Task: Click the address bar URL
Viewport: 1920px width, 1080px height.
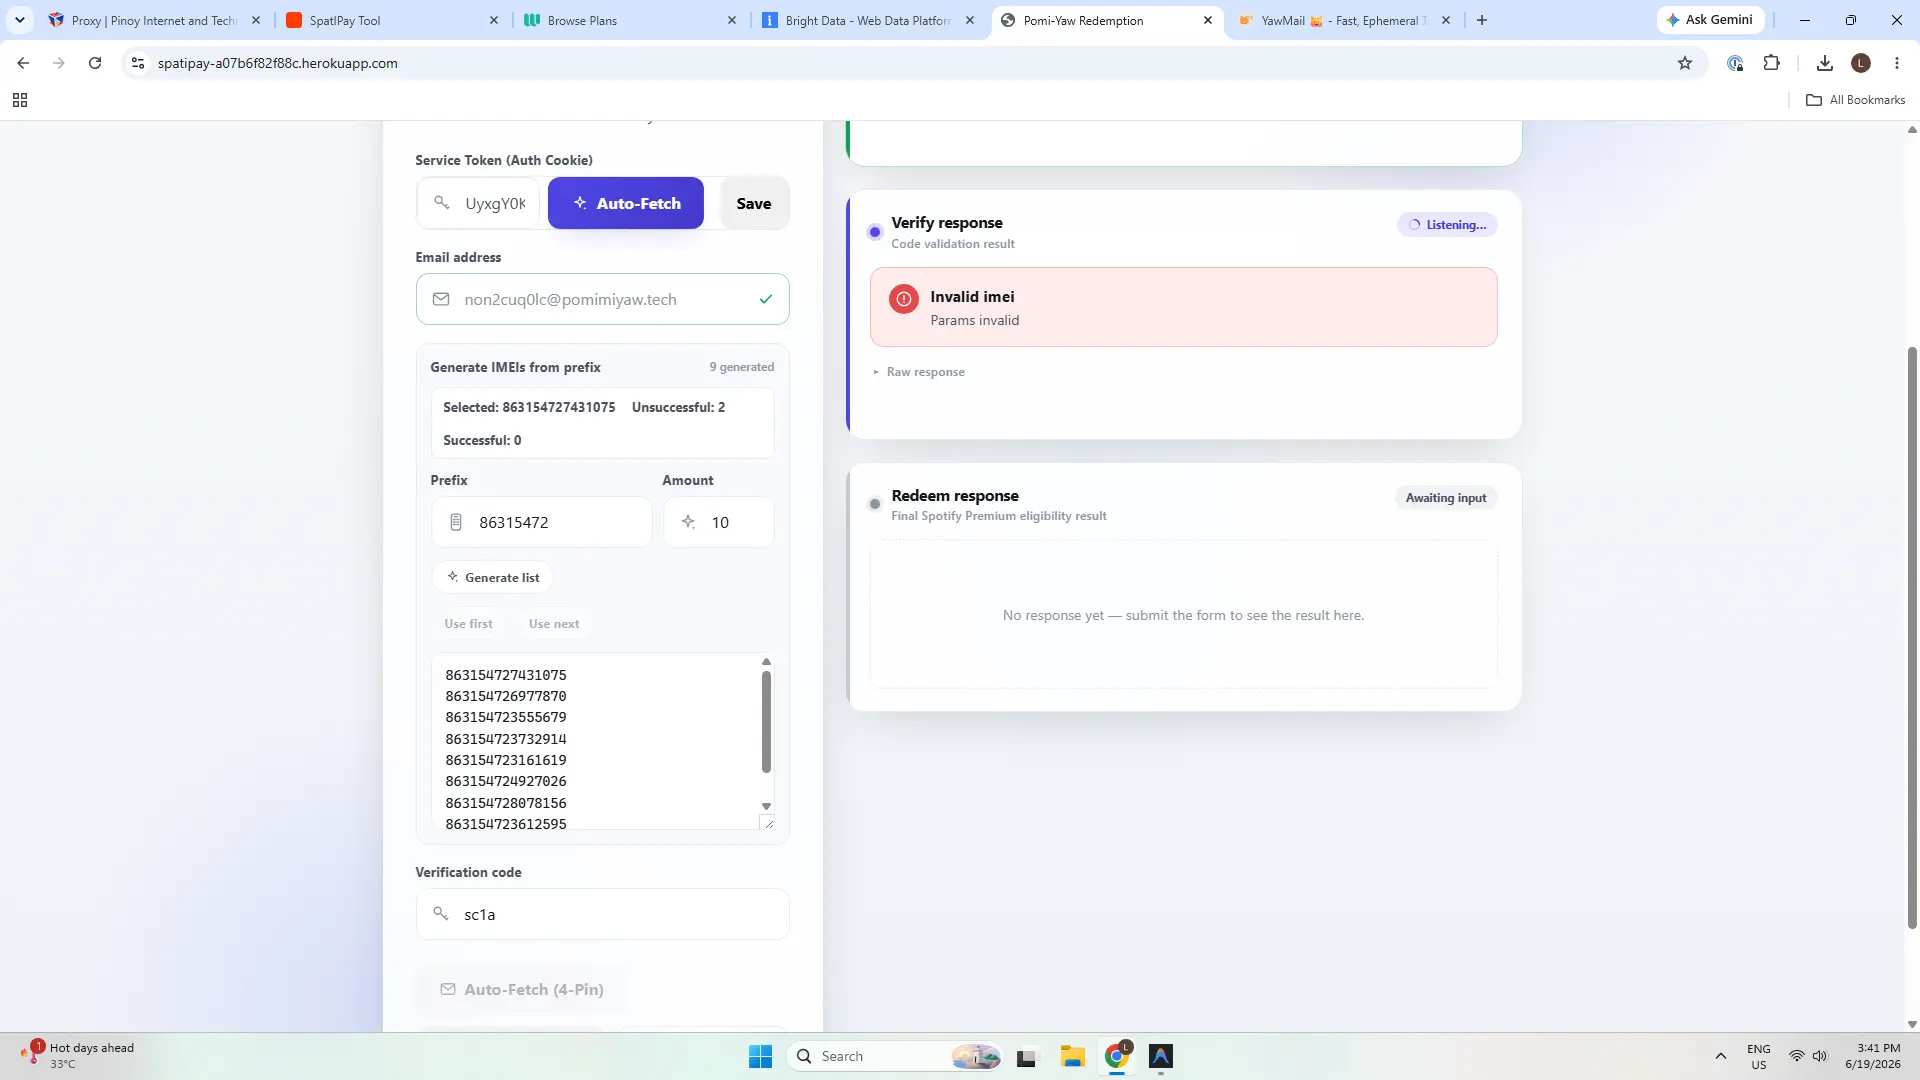Action: [x=278, y=63]
